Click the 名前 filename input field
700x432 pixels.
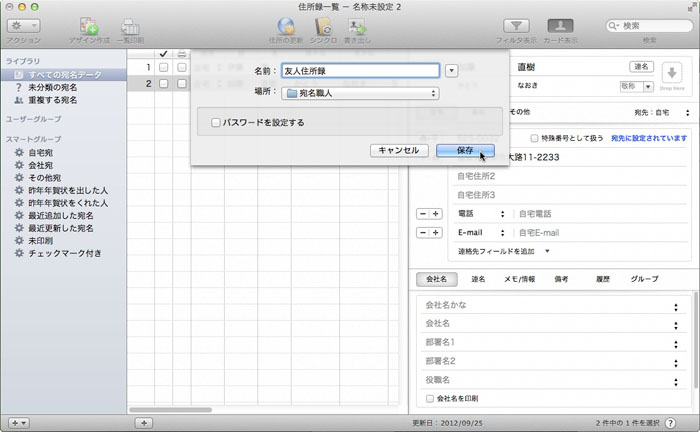click(x=360, y=70)
